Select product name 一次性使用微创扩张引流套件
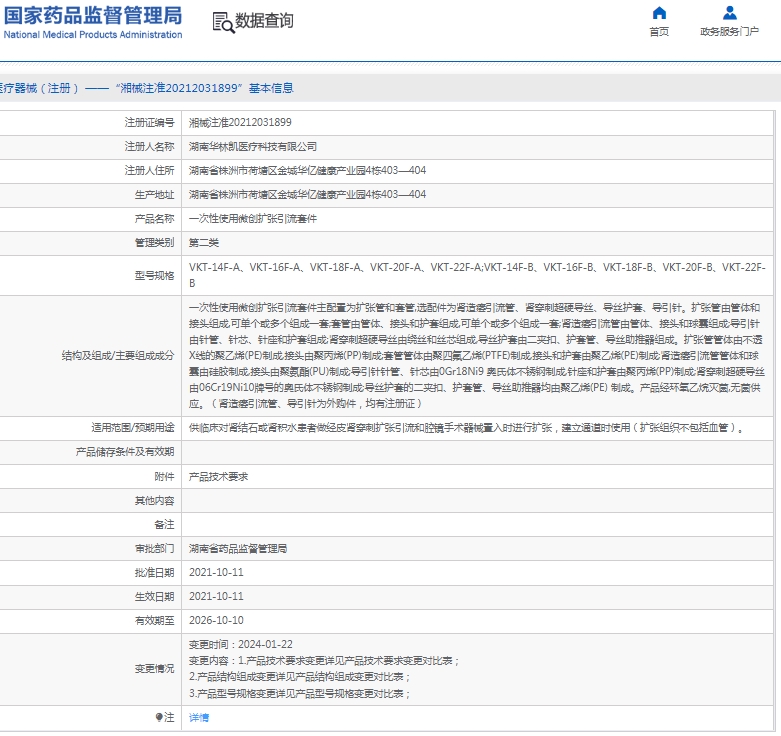 253,219
